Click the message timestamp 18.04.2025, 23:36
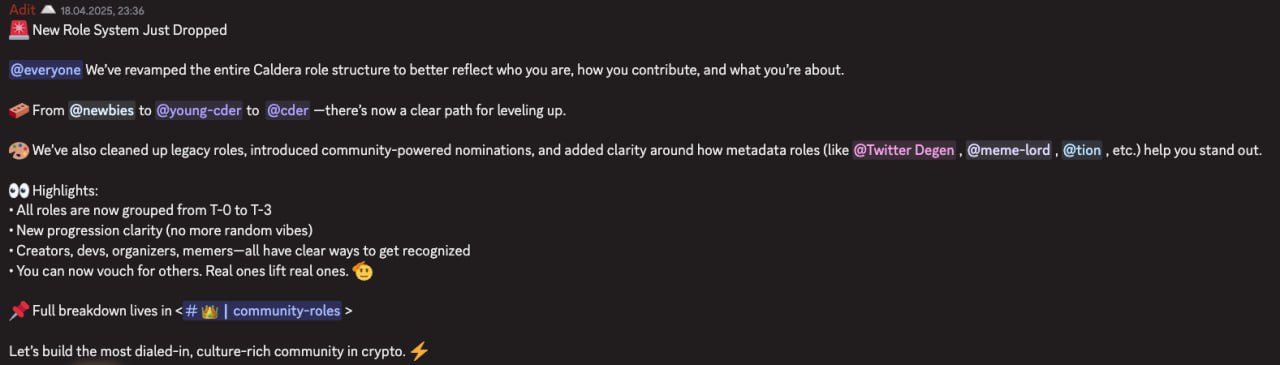The image size is (1280, 365). 102,10
